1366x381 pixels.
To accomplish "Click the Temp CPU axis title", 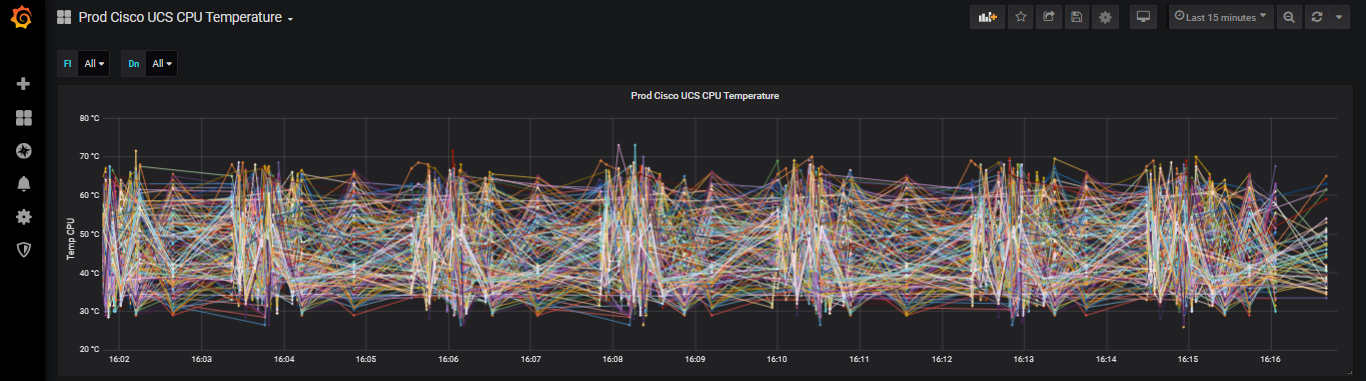I will tap(70, 238).
